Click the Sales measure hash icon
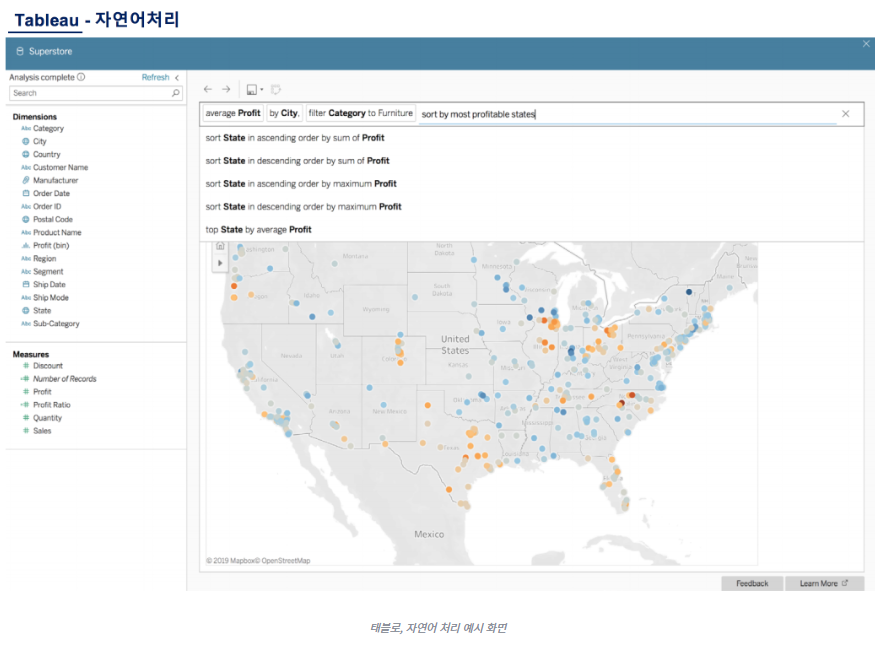The height and width of the screenshot is (646, 875). click(x=26, y=431)
